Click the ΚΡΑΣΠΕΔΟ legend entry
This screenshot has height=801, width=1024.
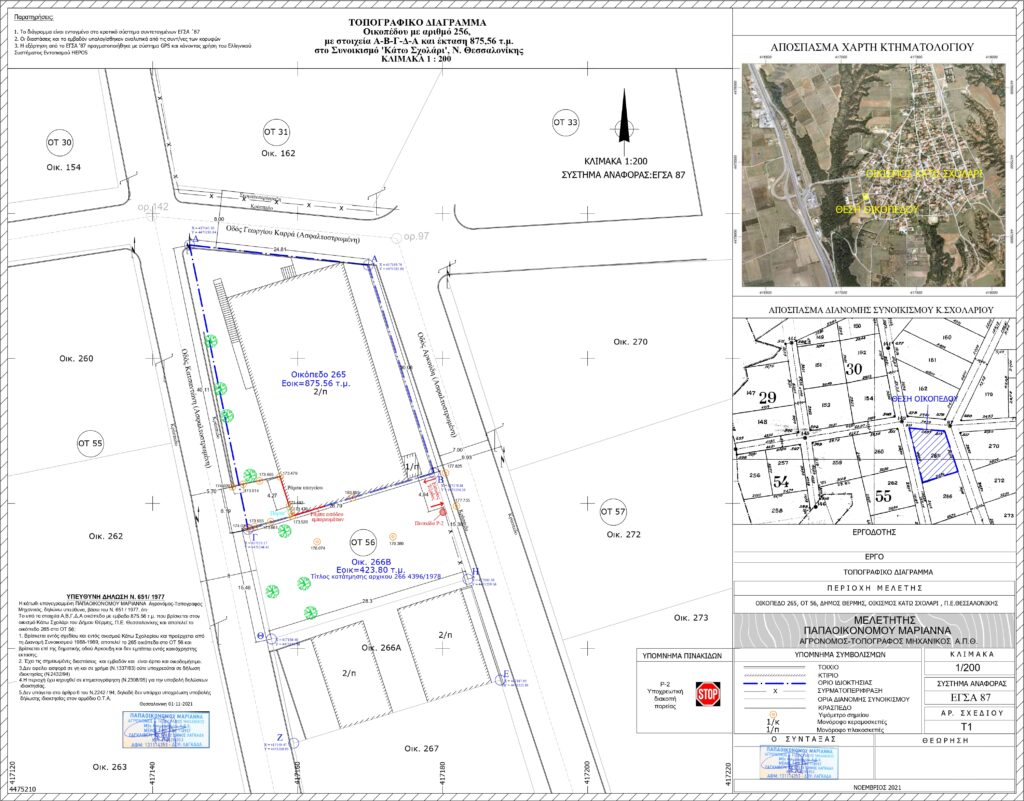tap(832, 707)
